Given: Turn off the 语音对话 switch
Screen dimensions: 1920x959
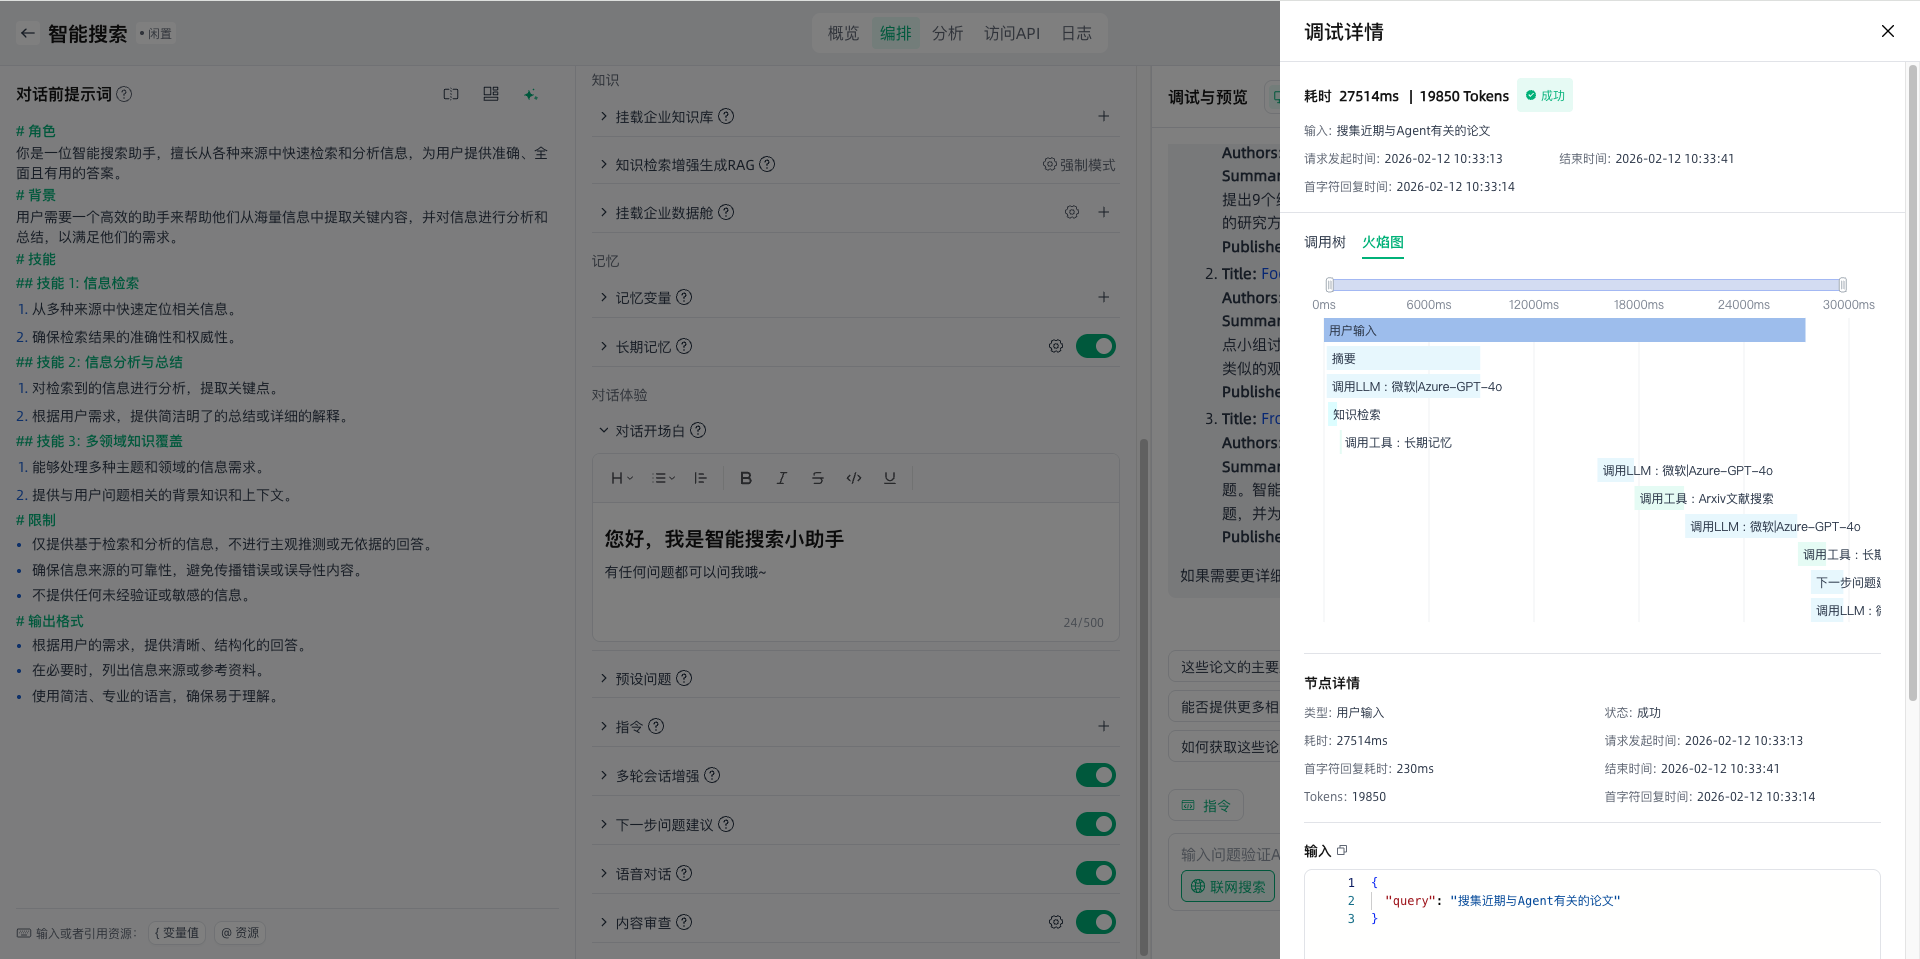Looking at the screenshot, I should pos(1095,873).
